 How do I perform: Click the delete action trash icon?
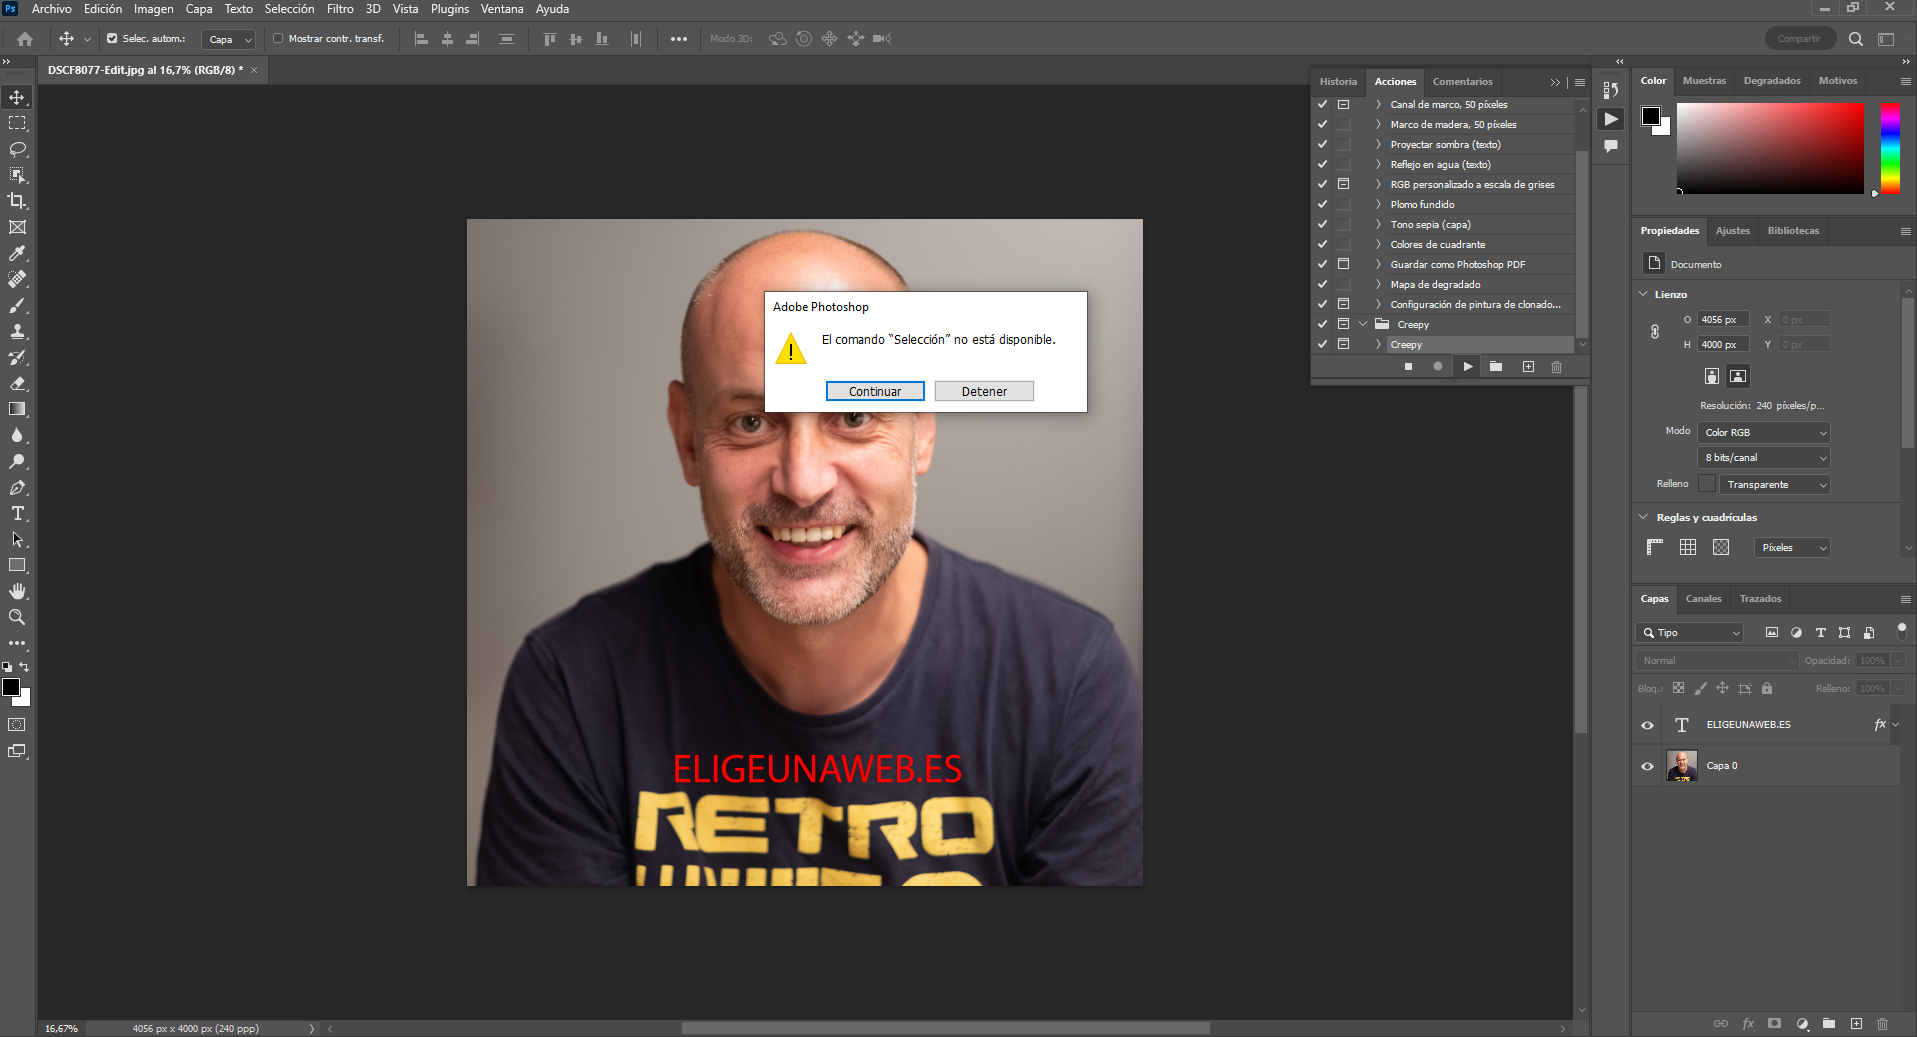(1556, 367)
